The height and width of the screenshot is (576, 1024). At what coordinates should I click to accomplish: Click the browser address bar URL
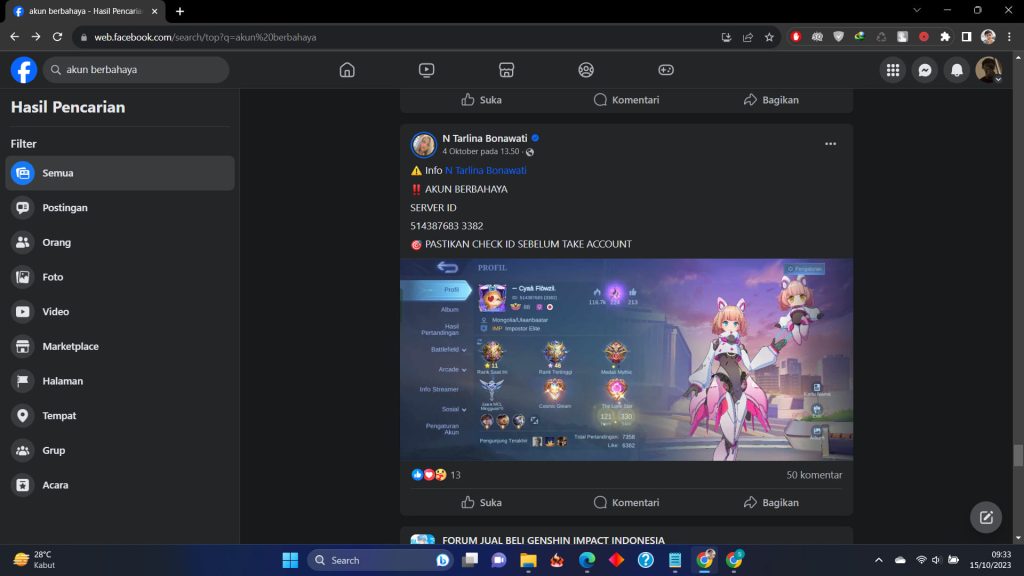[x=205, y=37]
